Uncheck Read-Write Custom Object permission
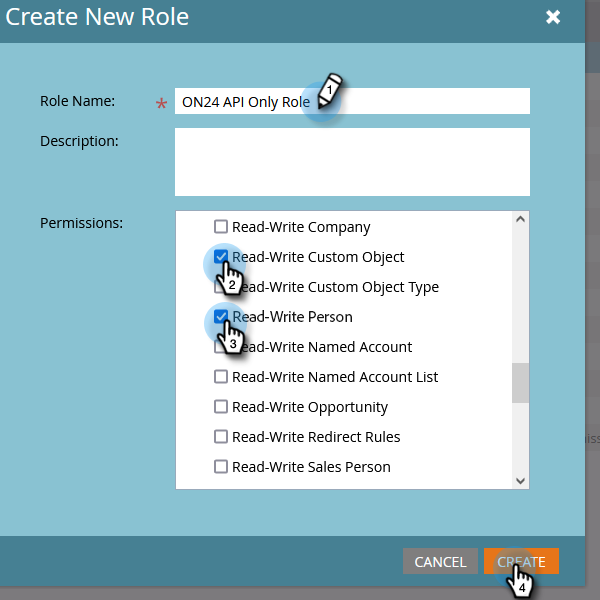This screenshot has height=600, width=600. (221, 256)
